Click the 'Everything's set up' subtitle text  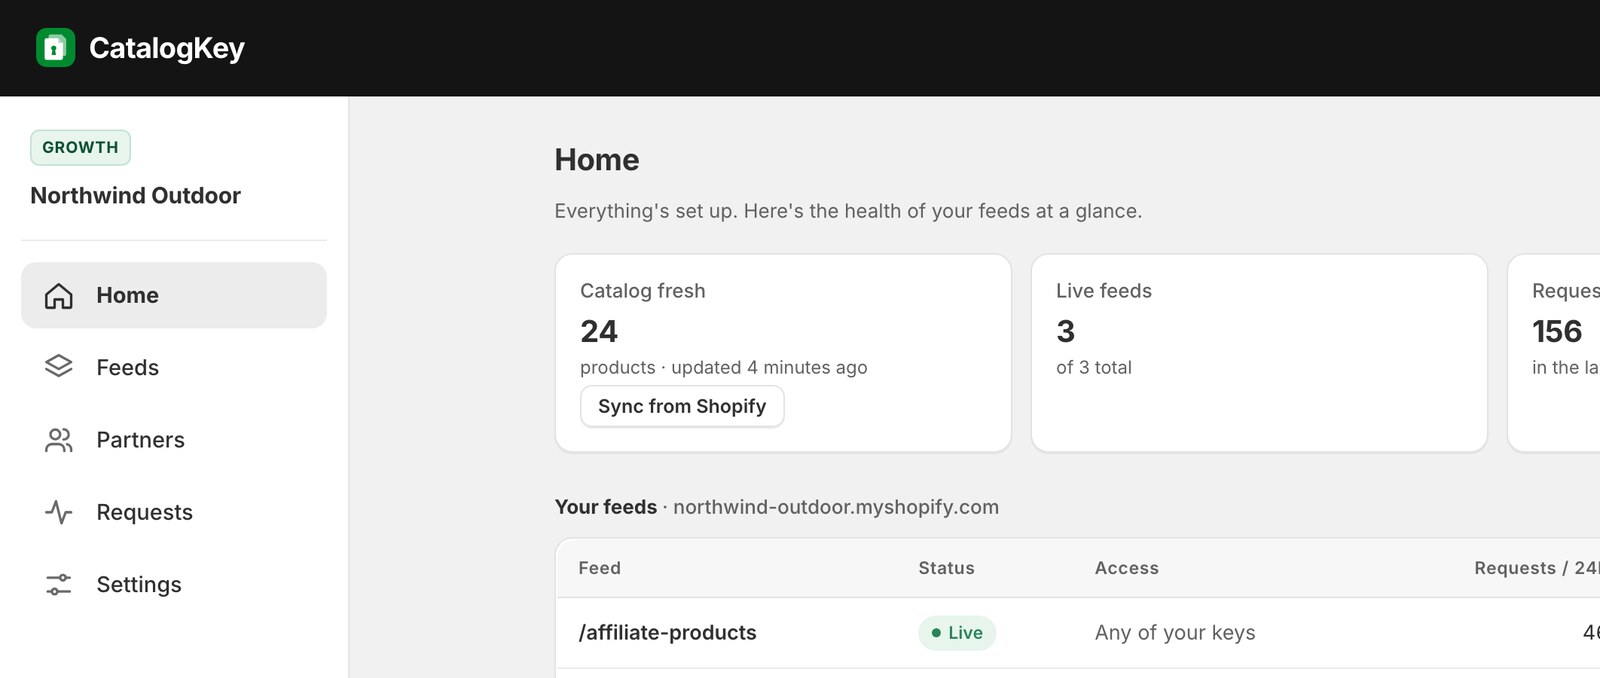click(848, 211)
